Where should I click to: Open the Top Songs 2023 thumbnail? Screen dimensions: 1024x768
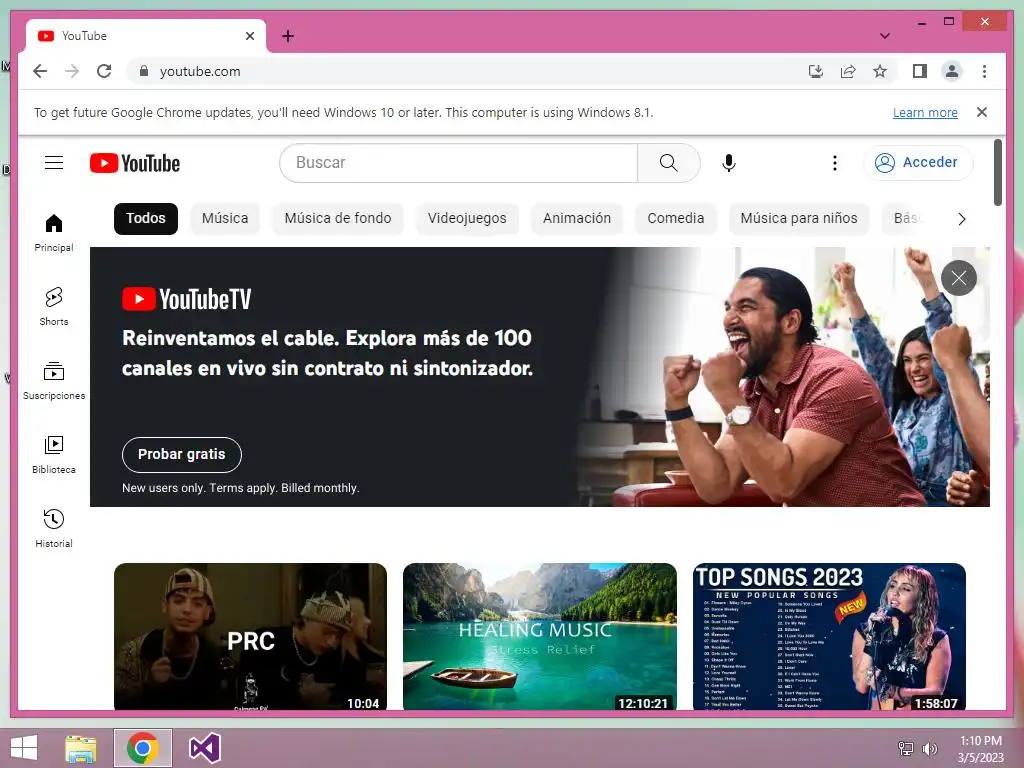(829, 637)
